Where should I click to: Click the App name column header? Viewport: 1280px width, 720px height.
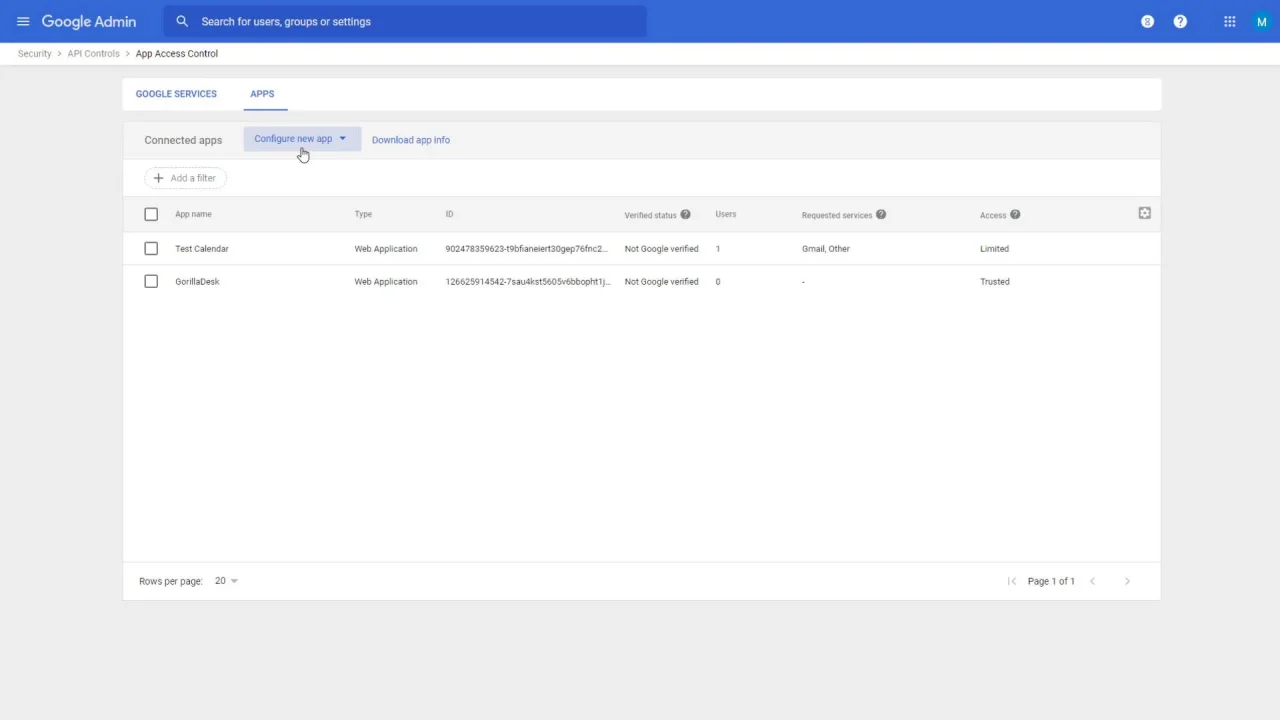tap(193, 214)
